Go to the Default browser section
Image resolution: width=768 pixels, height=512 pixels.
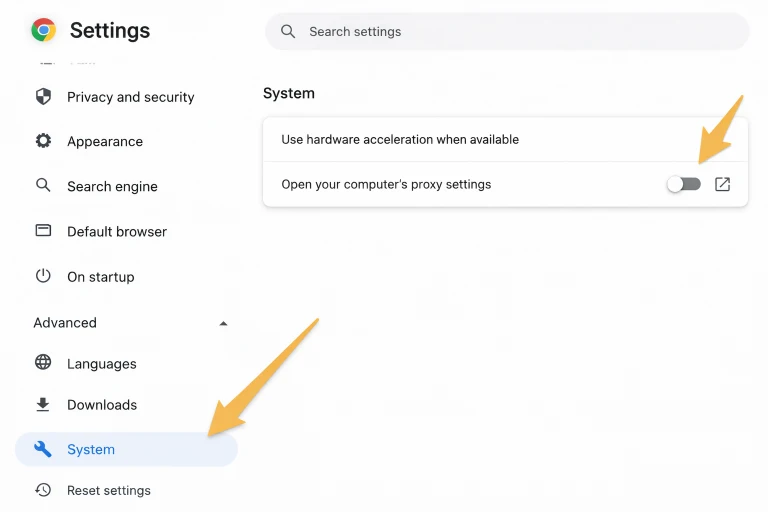point(117,231)
